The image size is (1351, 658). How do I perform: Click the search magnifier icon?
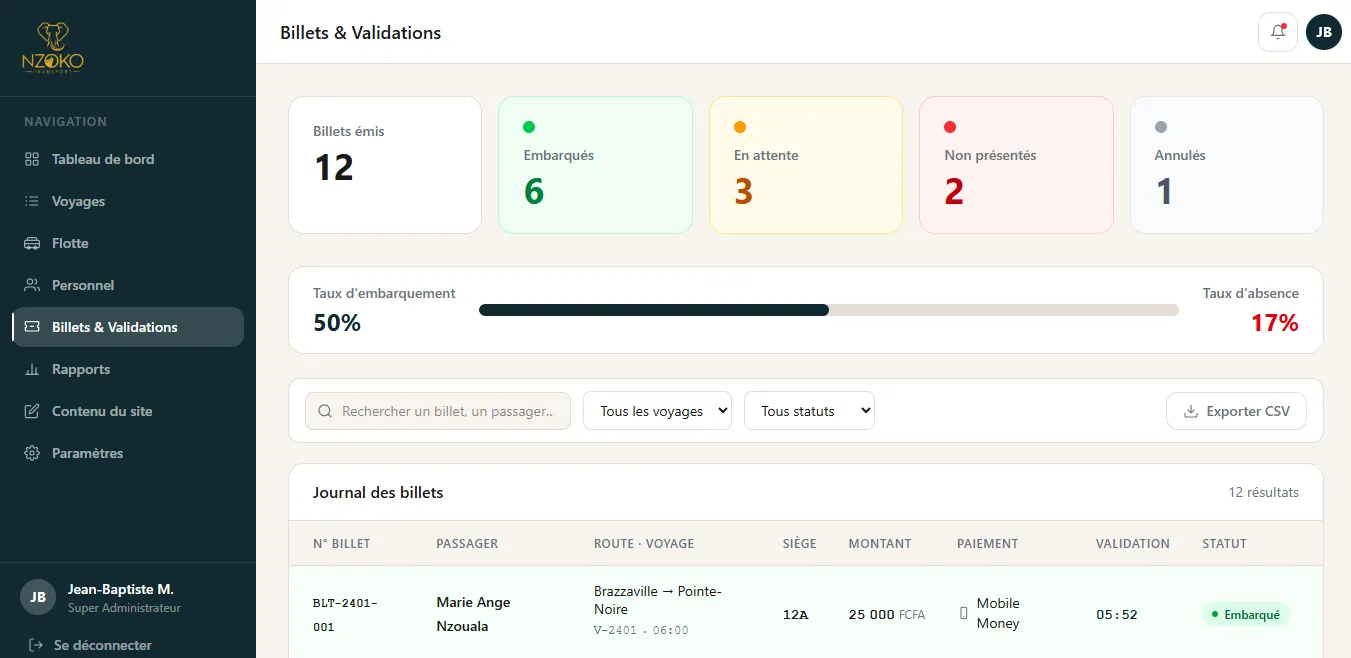[x=325, y=411]
